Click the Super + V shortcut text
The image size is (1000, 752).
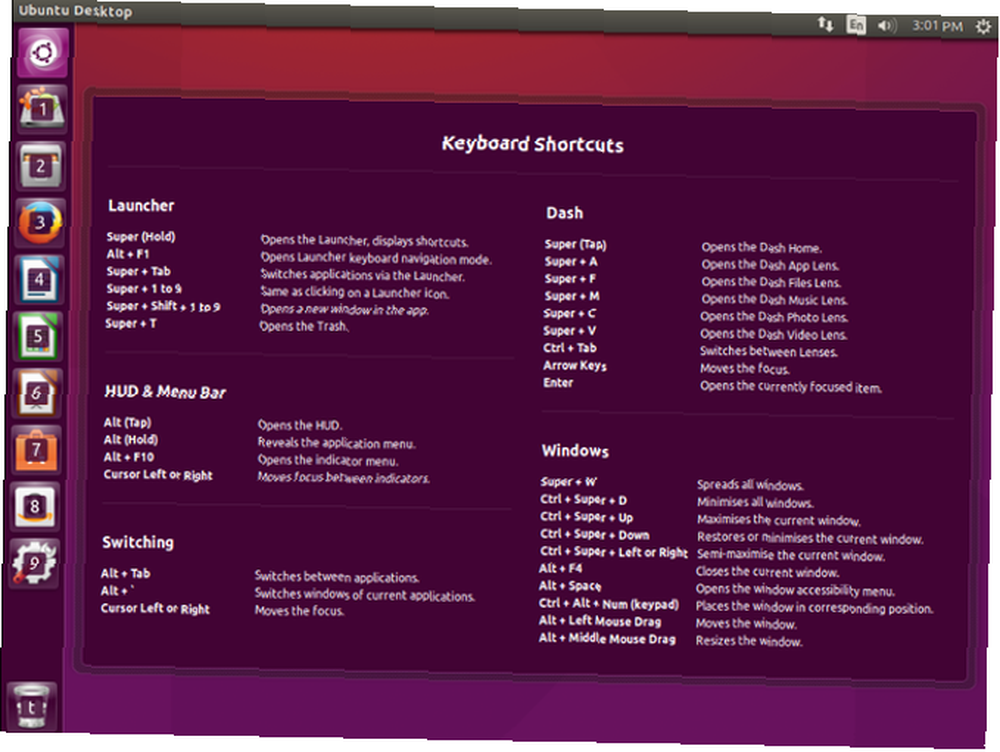point(570,330)
